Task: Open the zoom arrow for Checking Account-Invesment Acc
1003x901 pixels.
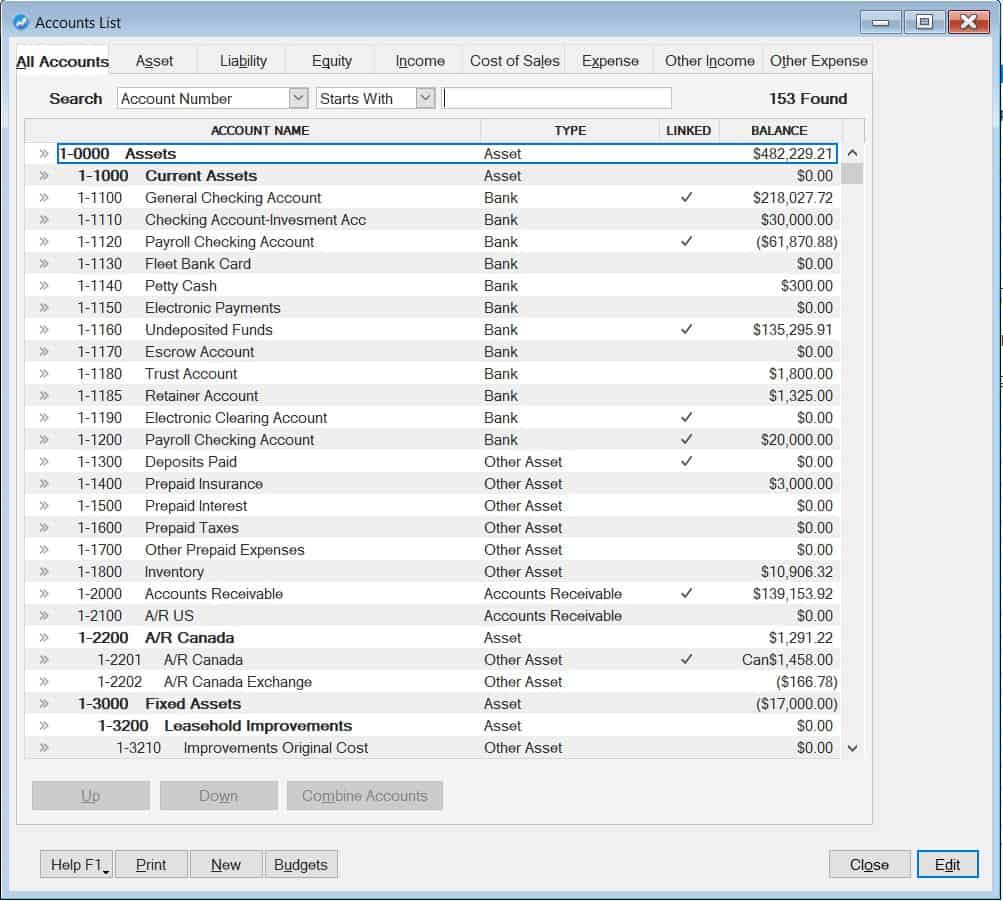Action: (x=43, y=220)
